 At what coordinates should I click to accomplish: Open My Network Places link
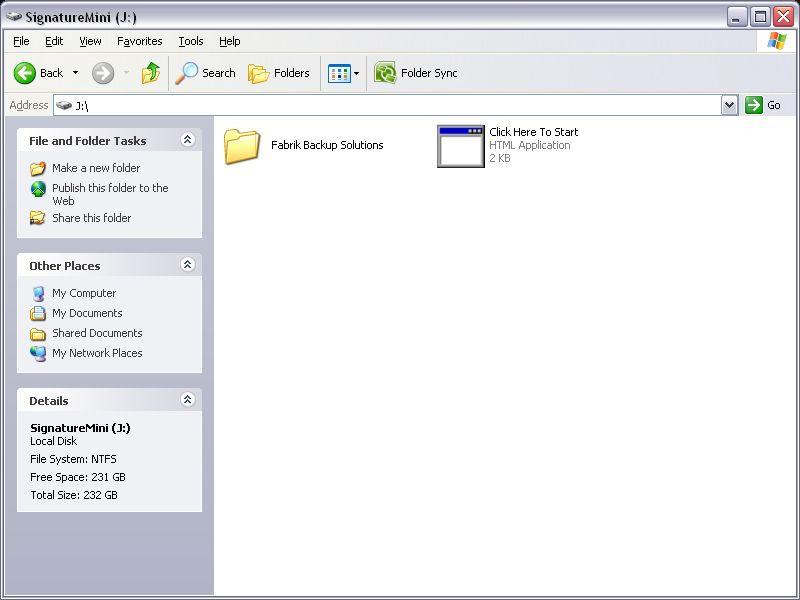pyautogui.click(x=97, y=353)
